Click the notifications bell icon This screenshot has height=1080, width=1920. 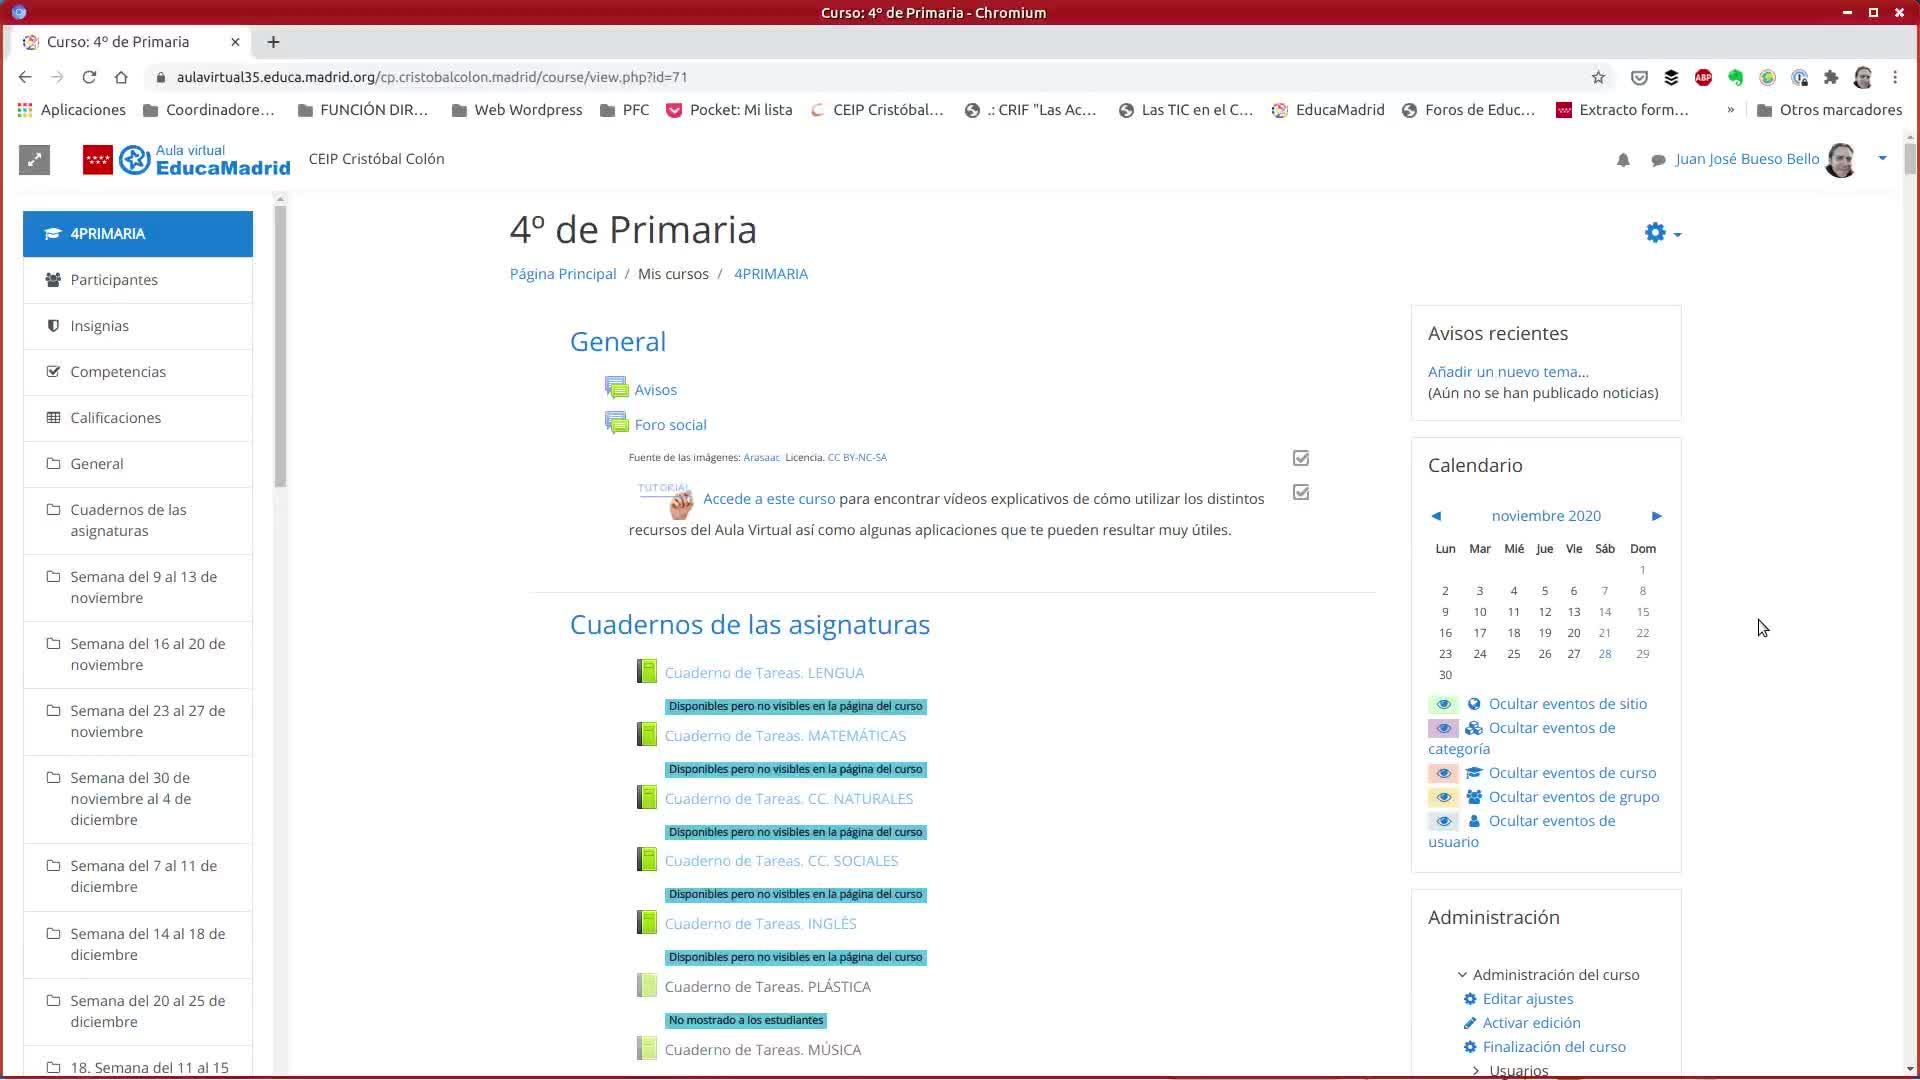coord(1623,160)
